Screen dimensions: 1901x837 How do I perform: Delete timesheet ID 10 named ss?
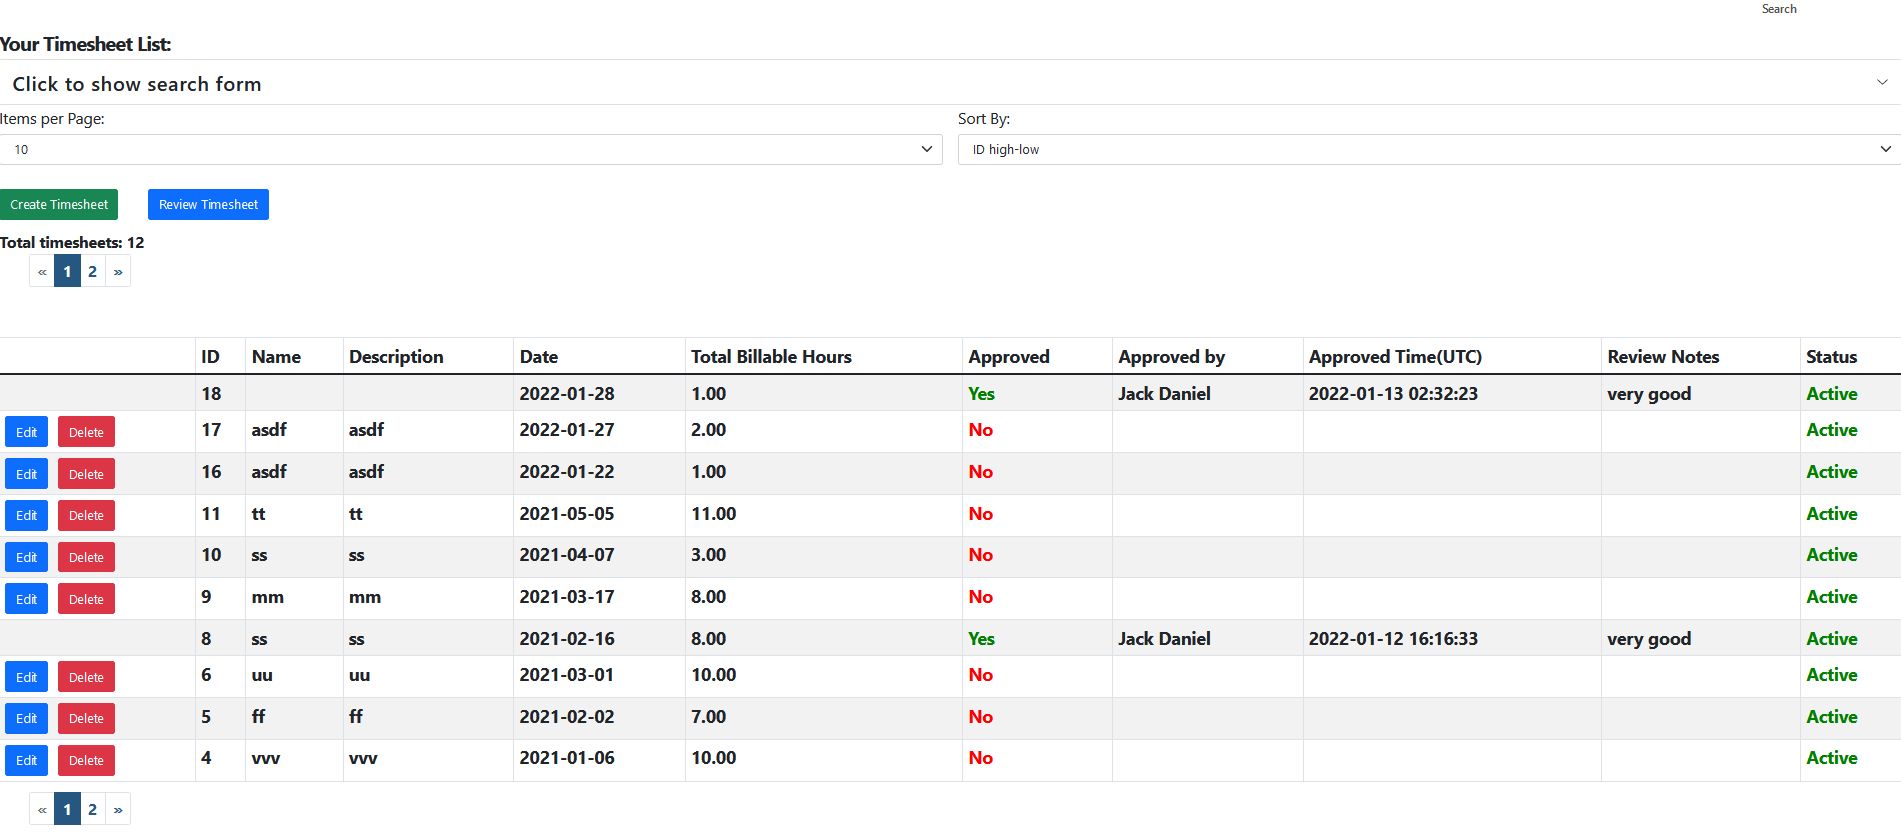[x=86, y=557]
